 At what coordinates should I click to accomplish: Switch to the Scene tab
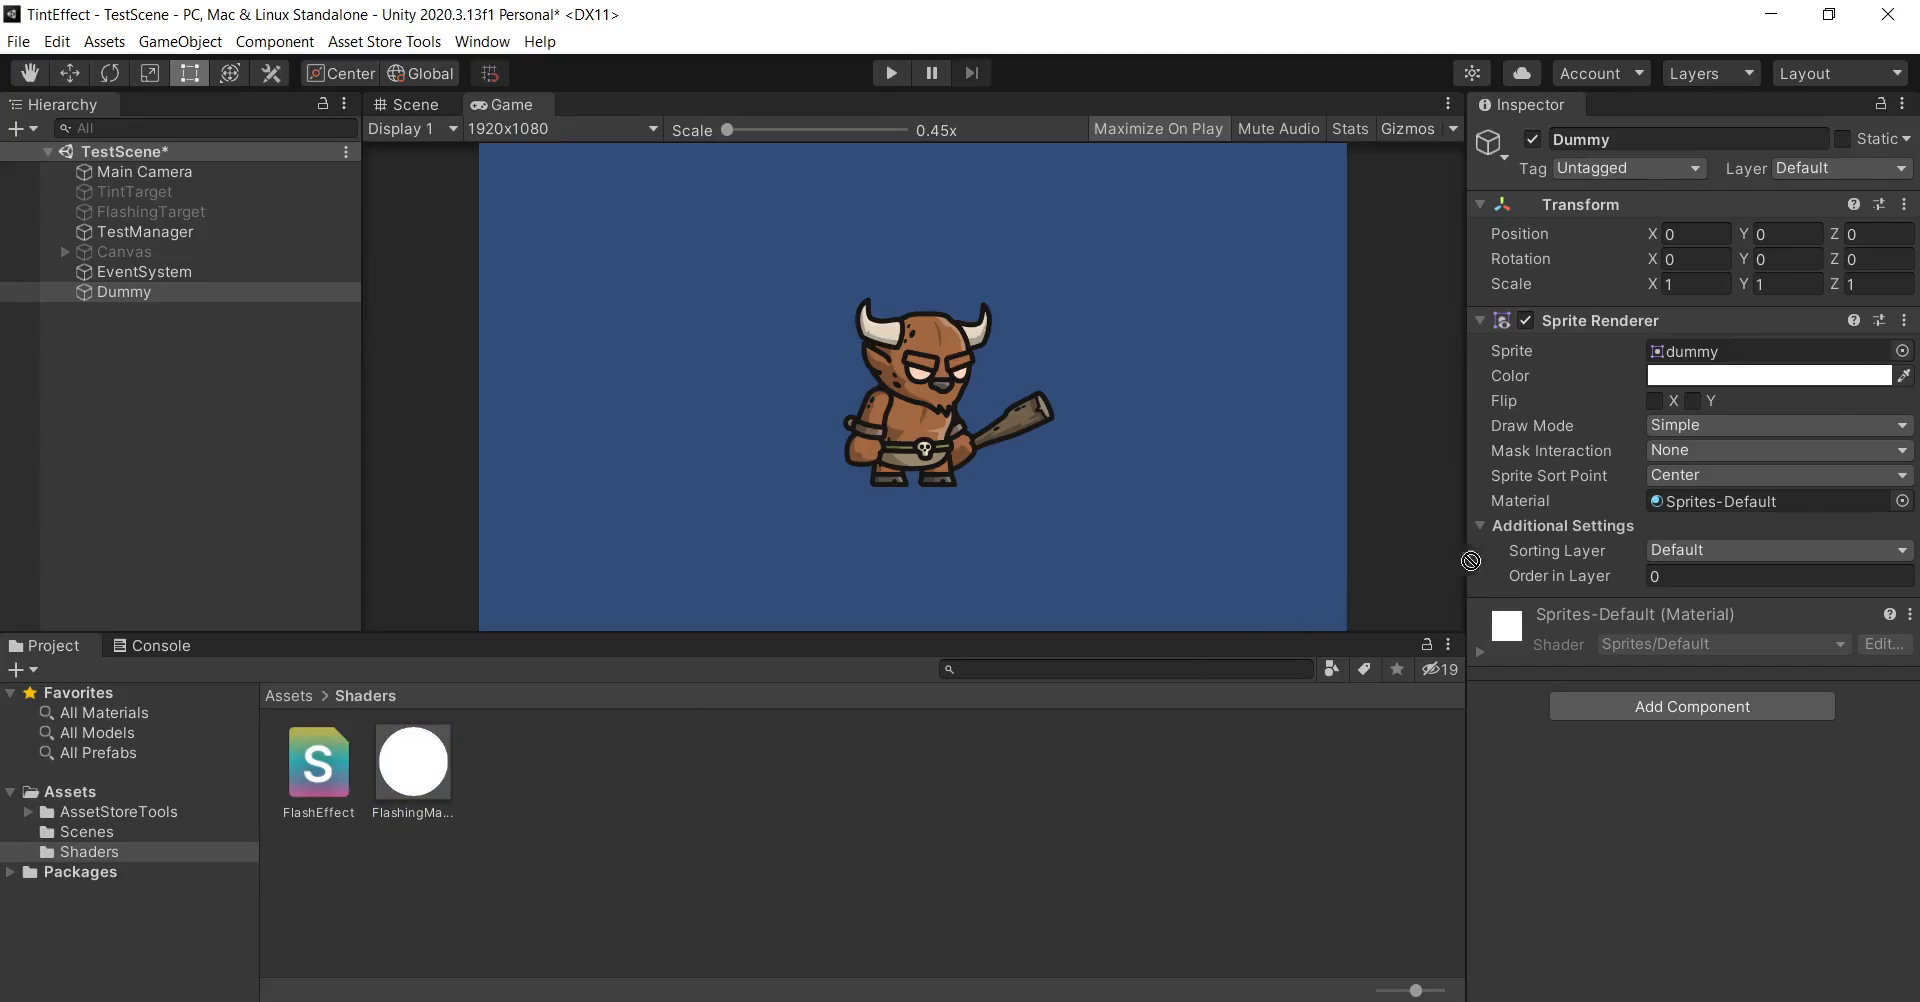pos(407,104)
